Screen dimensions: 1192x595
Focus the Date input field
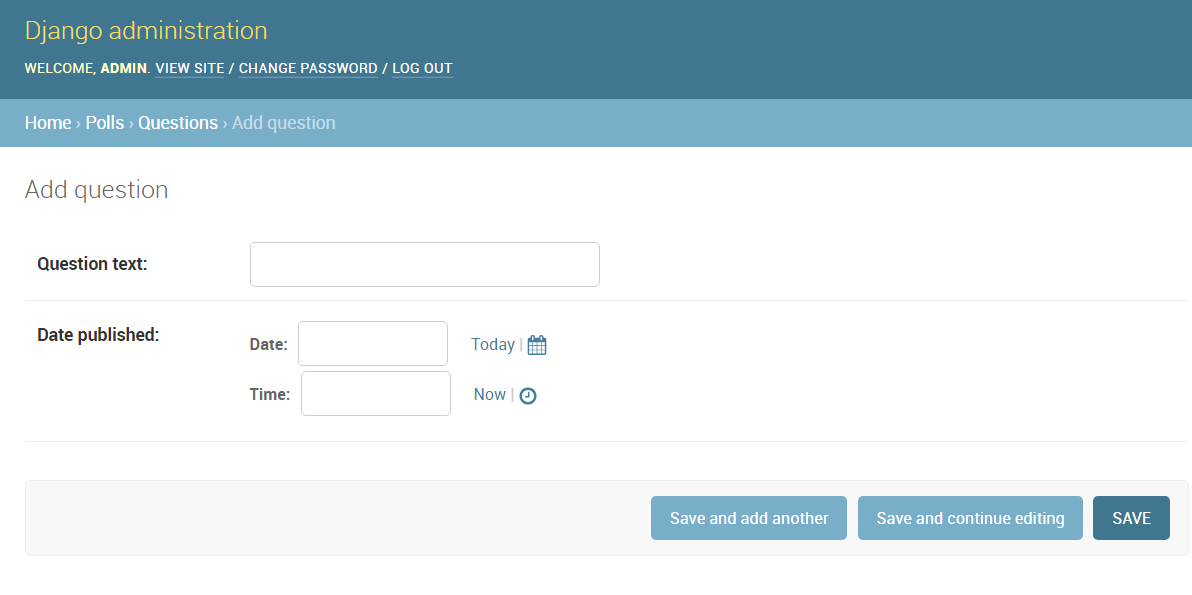coord(373,343)
